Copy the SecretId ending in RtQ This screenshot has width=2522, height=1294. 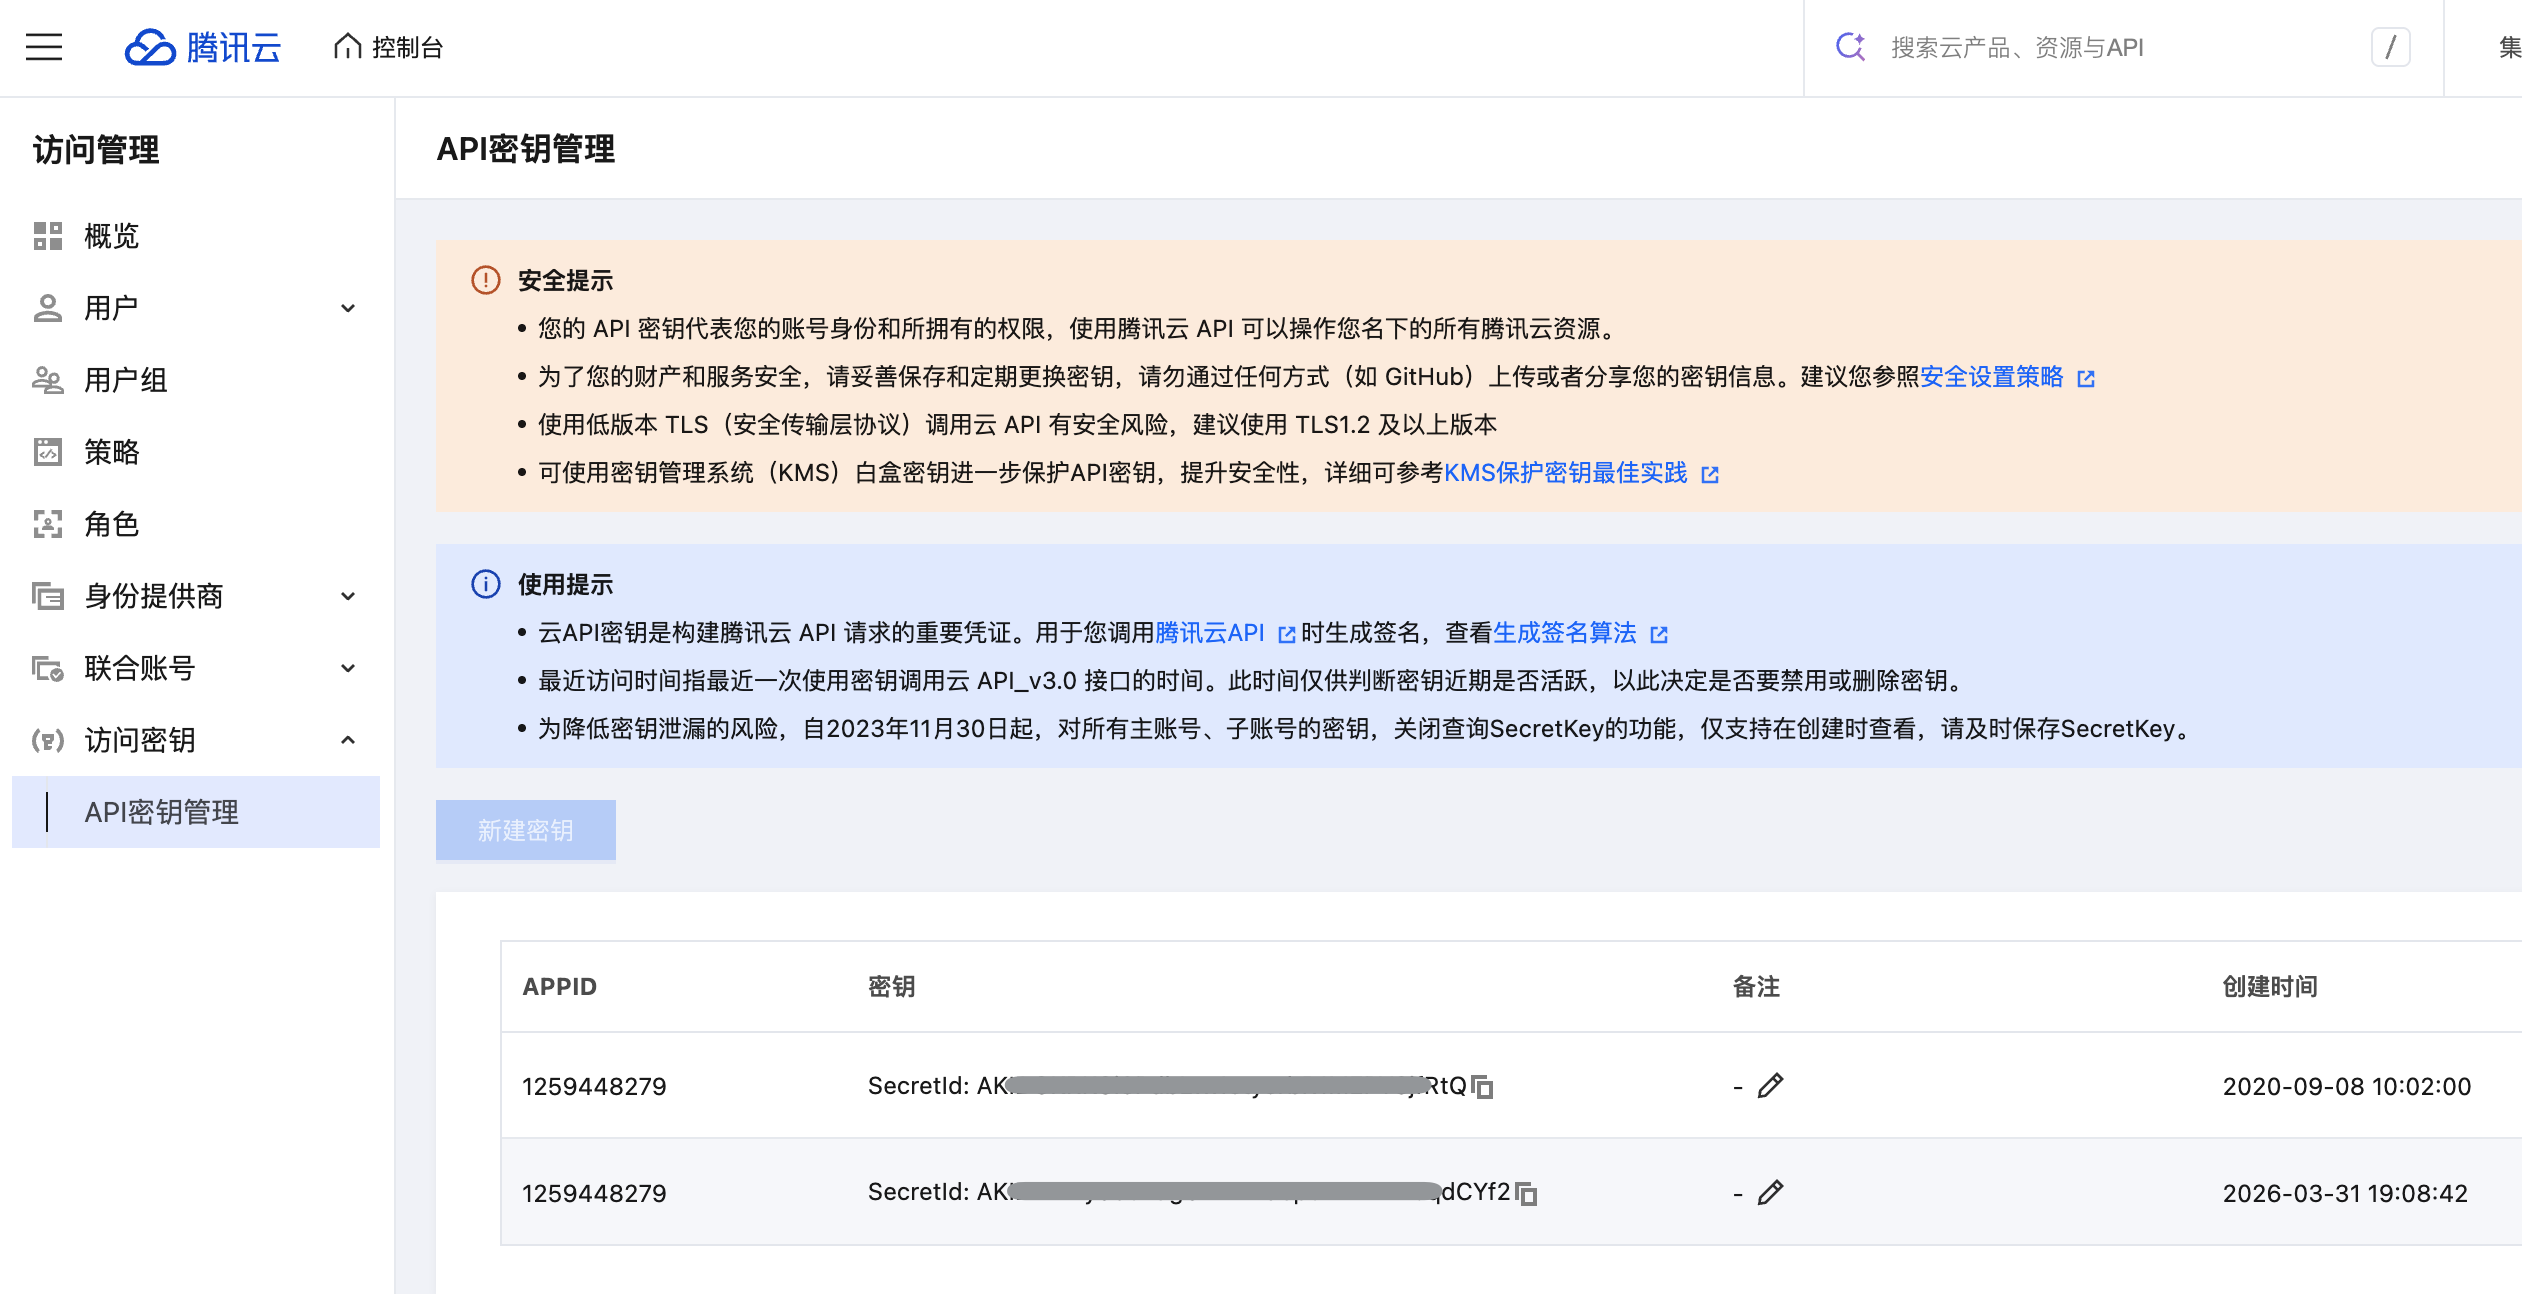click(x=1483, y=1087)
